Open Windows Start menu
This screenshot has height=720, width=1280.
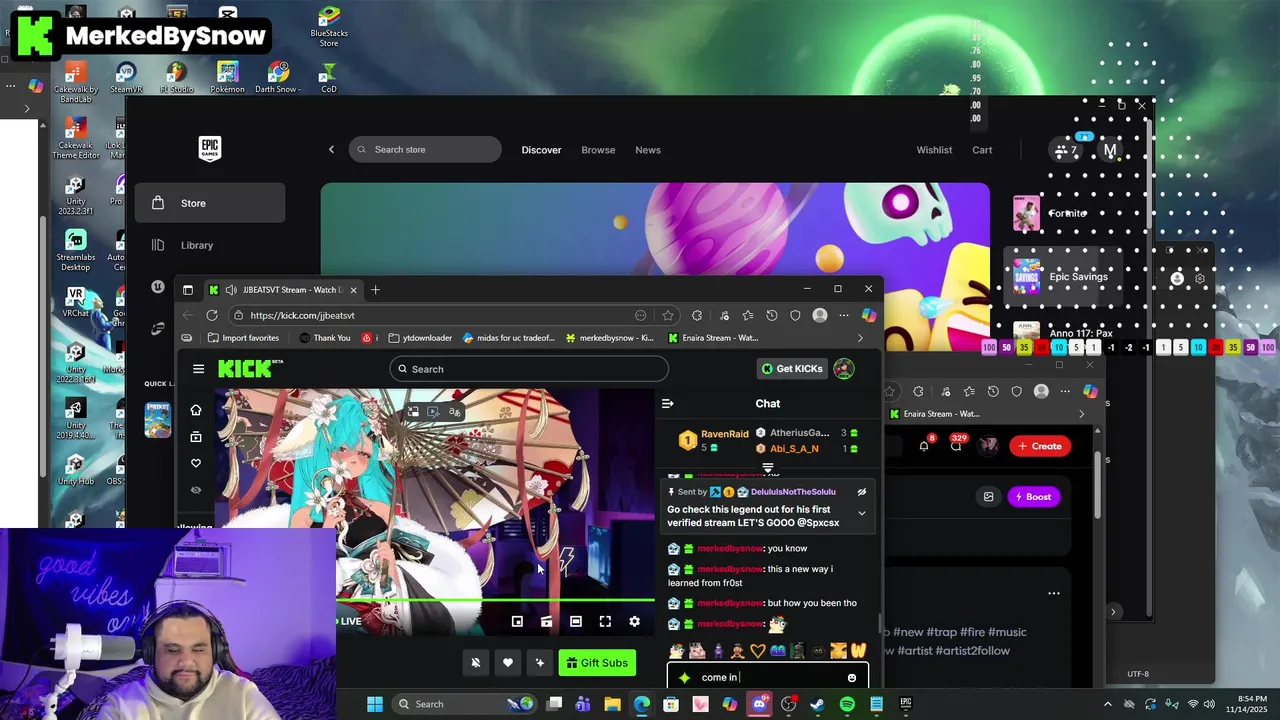pyautogui.click(x=374, y=704)
